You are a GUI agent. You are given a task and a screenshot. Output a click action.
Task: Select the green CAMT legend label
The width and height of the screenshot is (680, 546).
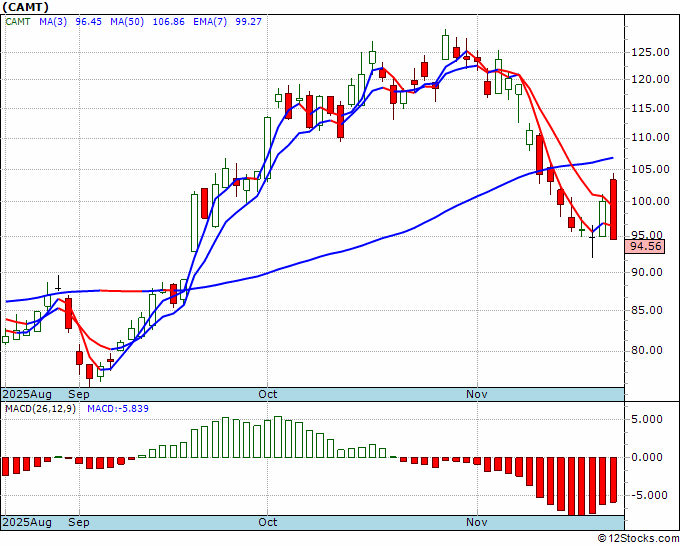coord(18,22)
